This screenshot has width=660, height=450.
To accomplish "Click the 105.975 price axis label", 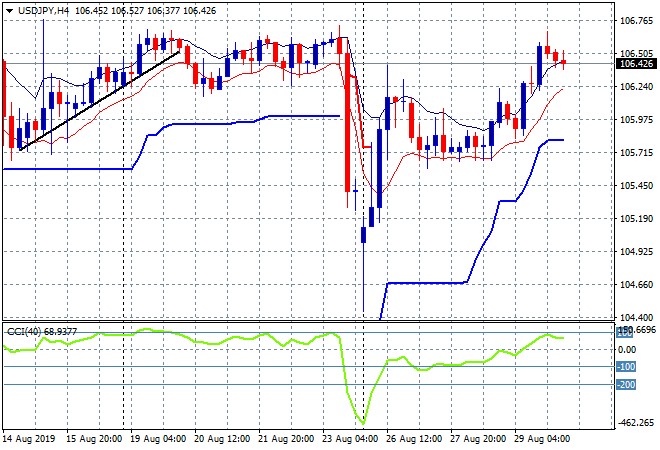I will click(636, 120).
